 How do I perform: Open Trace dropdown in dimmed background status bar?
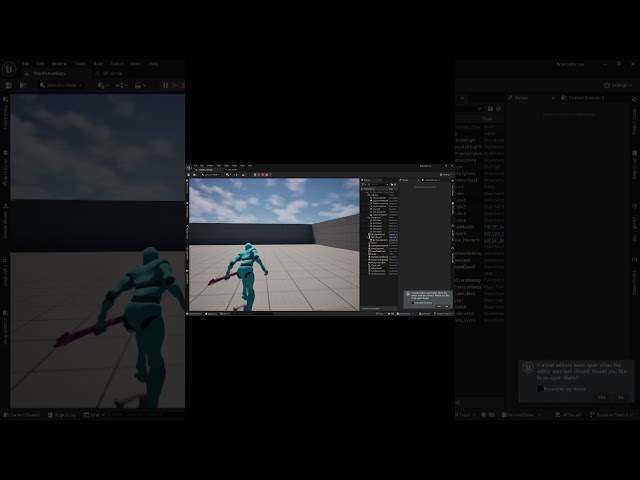click(466, 415)
